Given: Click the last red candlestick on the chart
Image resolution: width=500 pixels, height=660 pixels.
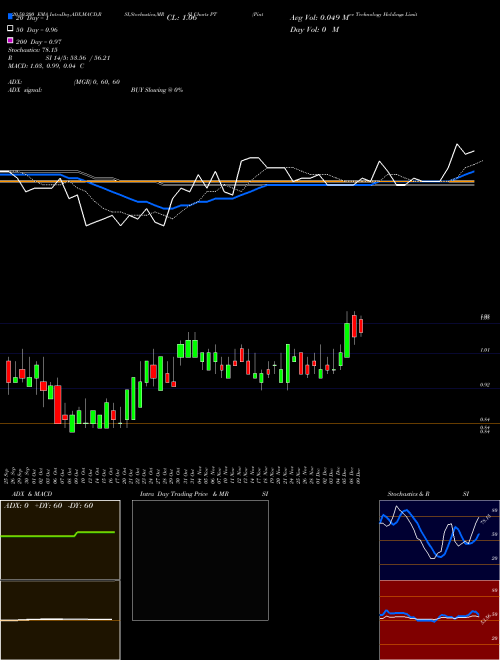Looking at the screenshot, I should point(361,326).
